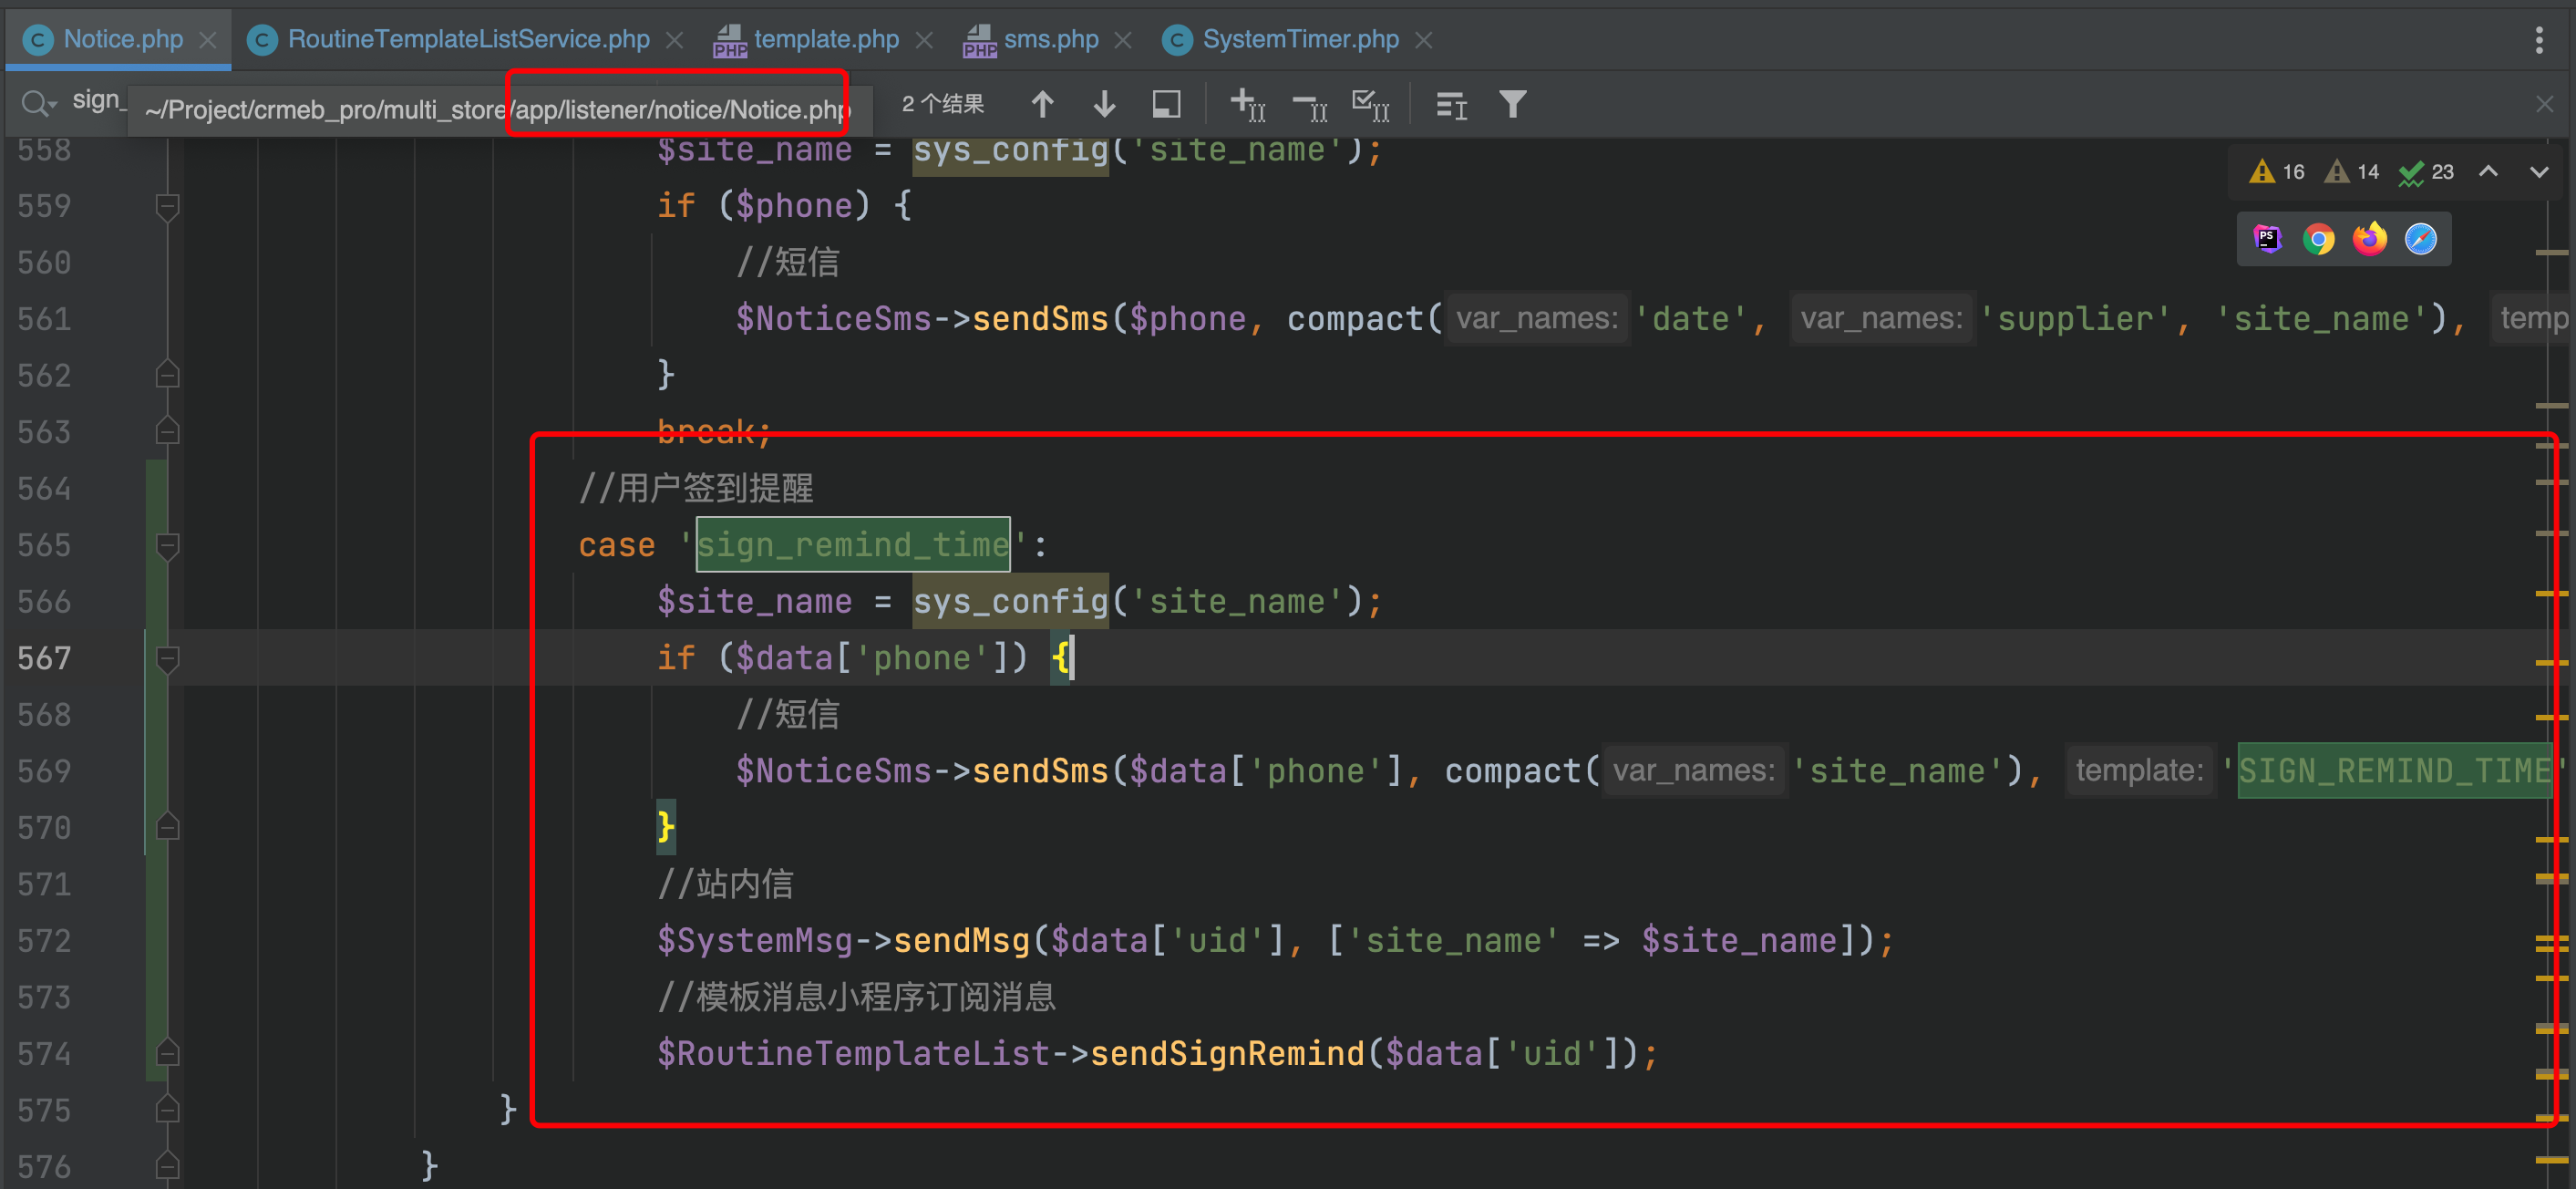Show the 23 typo inspections indicator

click(2426, 172)
